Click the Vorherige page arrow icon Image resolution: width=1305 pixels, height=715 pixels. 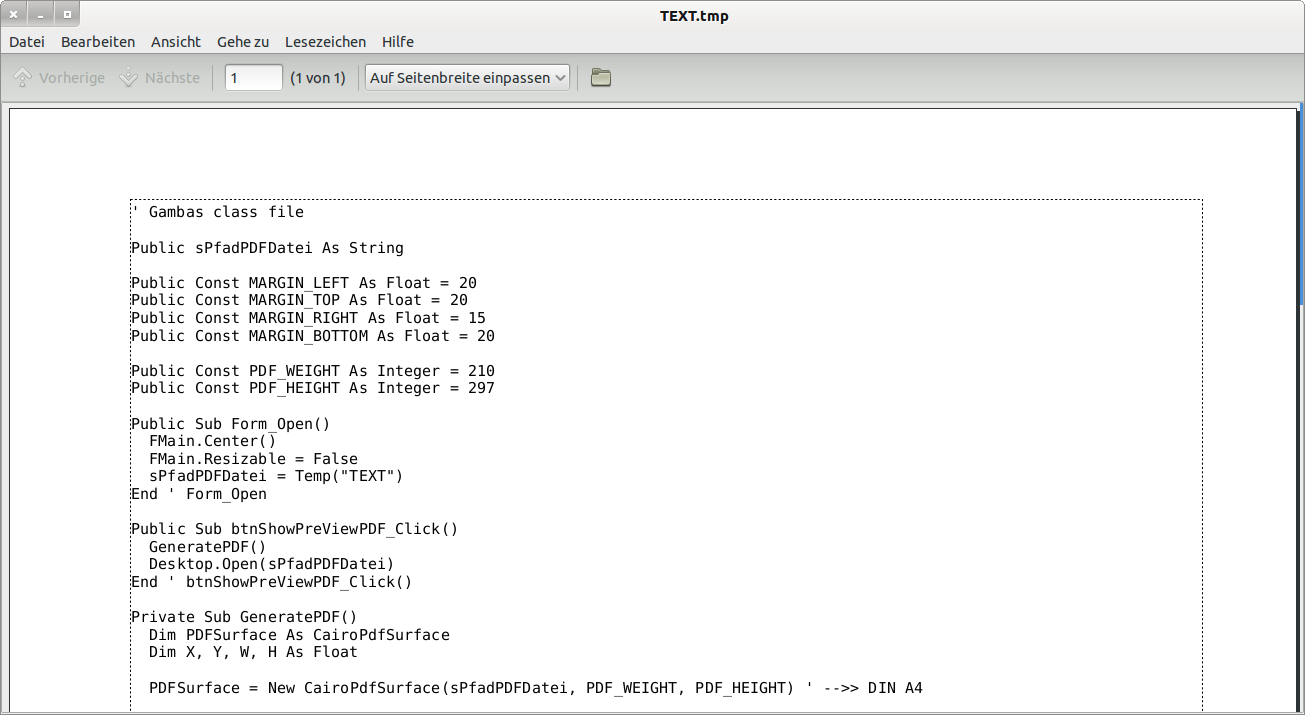(22, 78)
